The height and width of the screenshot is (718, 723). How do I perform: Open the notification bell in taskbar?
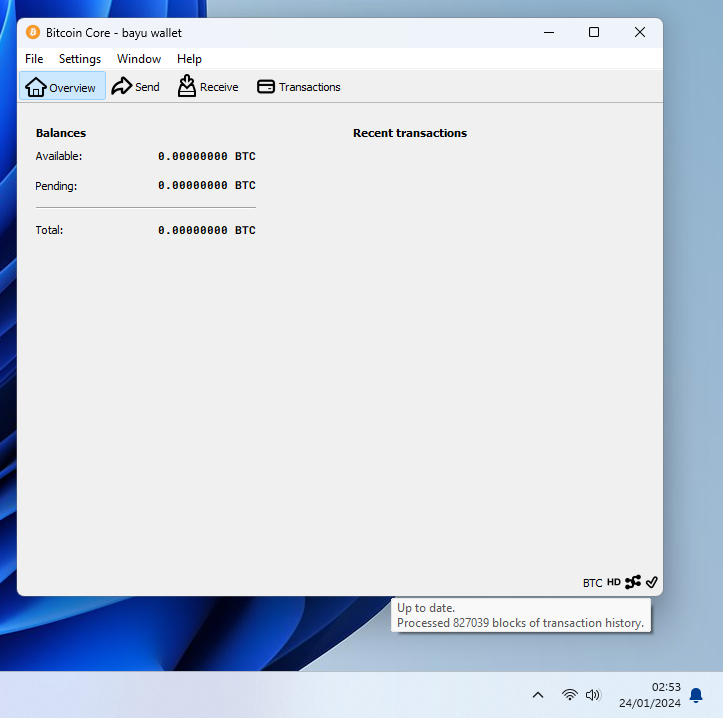(x=696, y=695)
